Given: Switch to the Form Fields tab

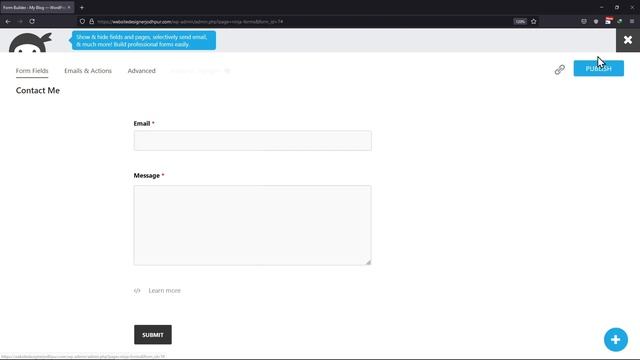Looking at the screenshot, I should tap(32, 71).
